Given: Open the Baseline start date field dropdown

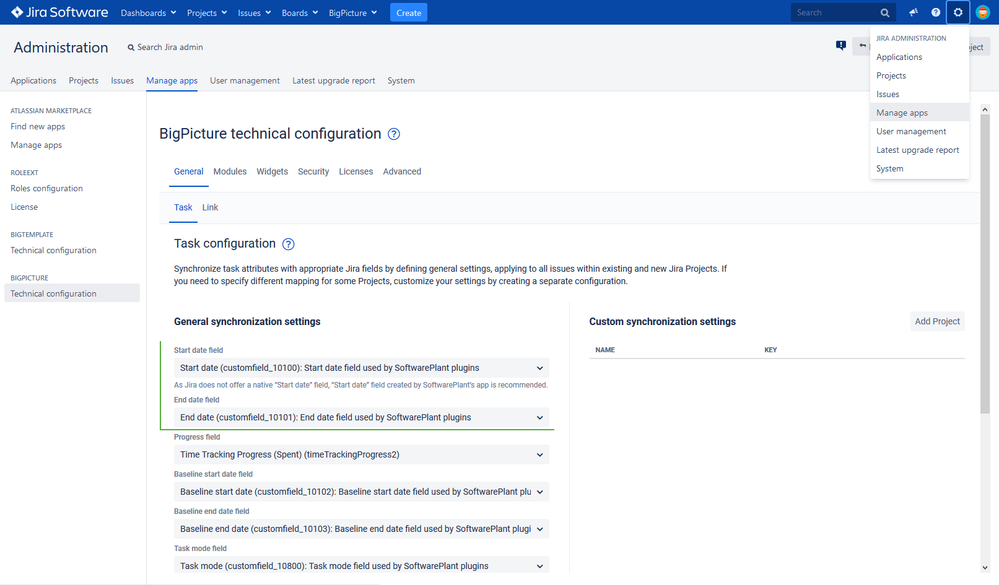Looking at the screenshot, I should coord(361,491).
